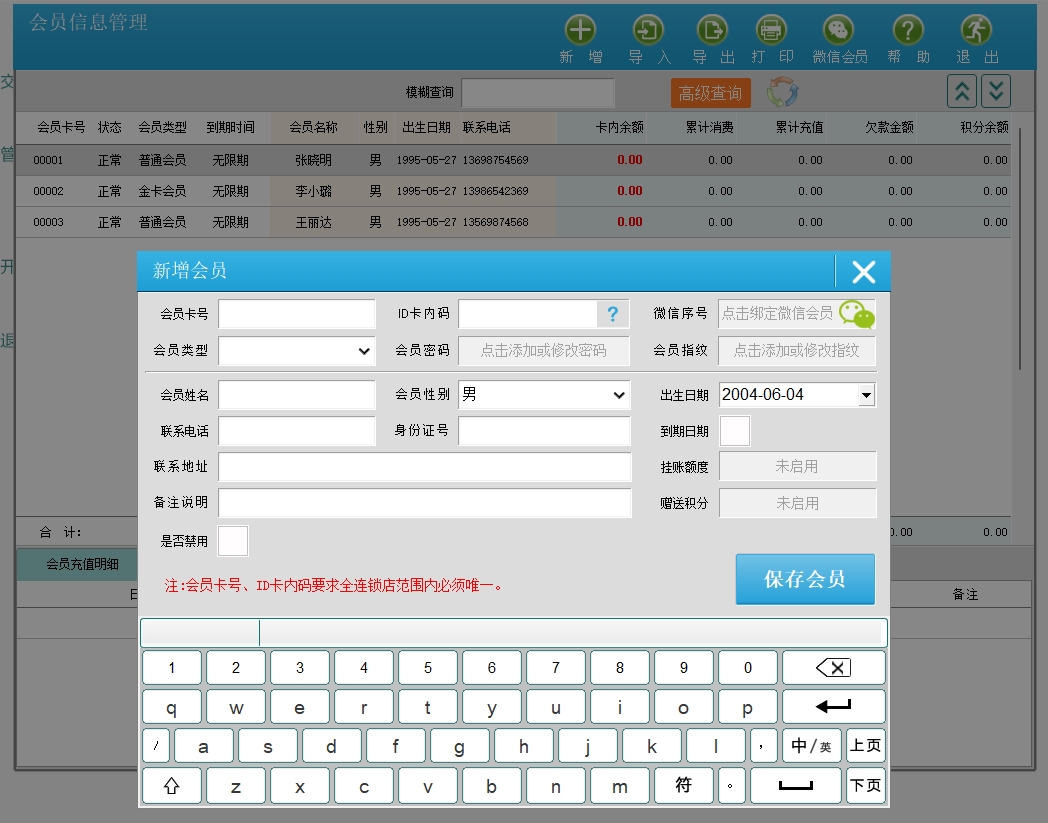Open 微信会员 from the toolbar
This screenshot has width=1048, height=823.
tap(838, 30)
